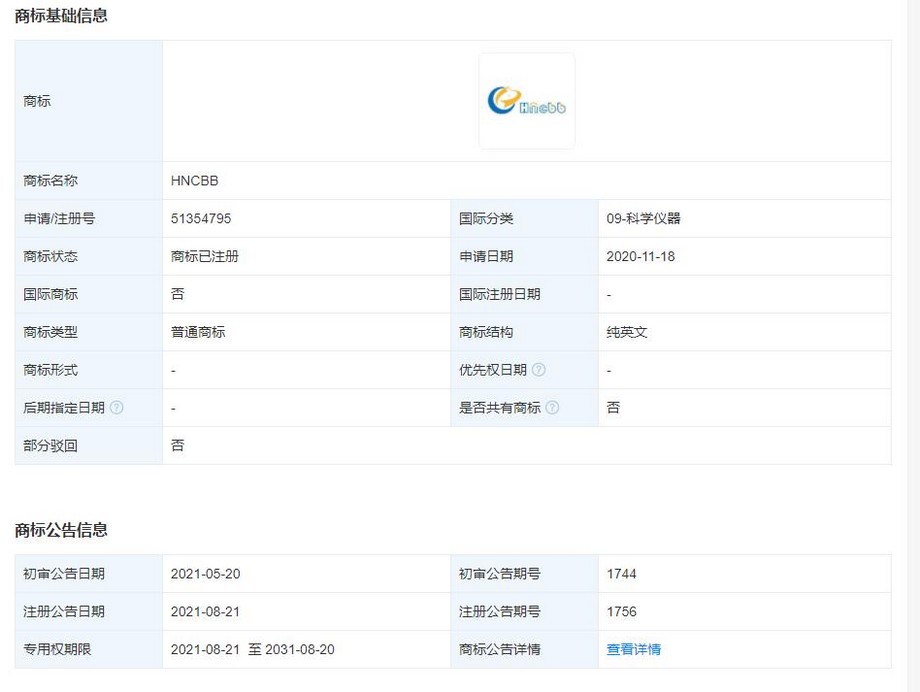Click the 纯英文 trademark structure value
920x692 pixels.
click(627, 332)
